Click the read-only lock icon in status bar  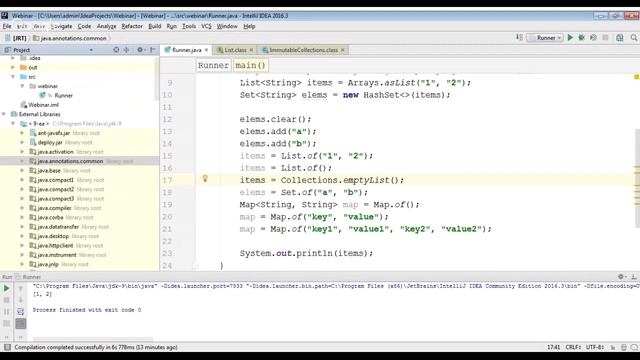click(x=613, y=347)
